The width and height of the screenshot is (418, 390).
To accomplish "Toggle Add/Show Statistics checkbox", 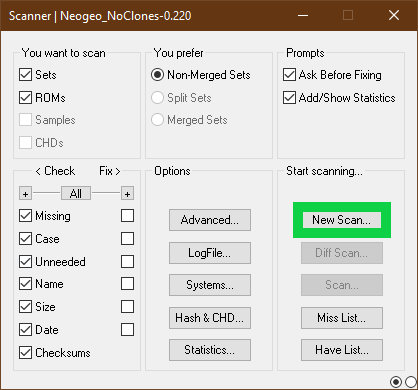I will pos(289,98).
